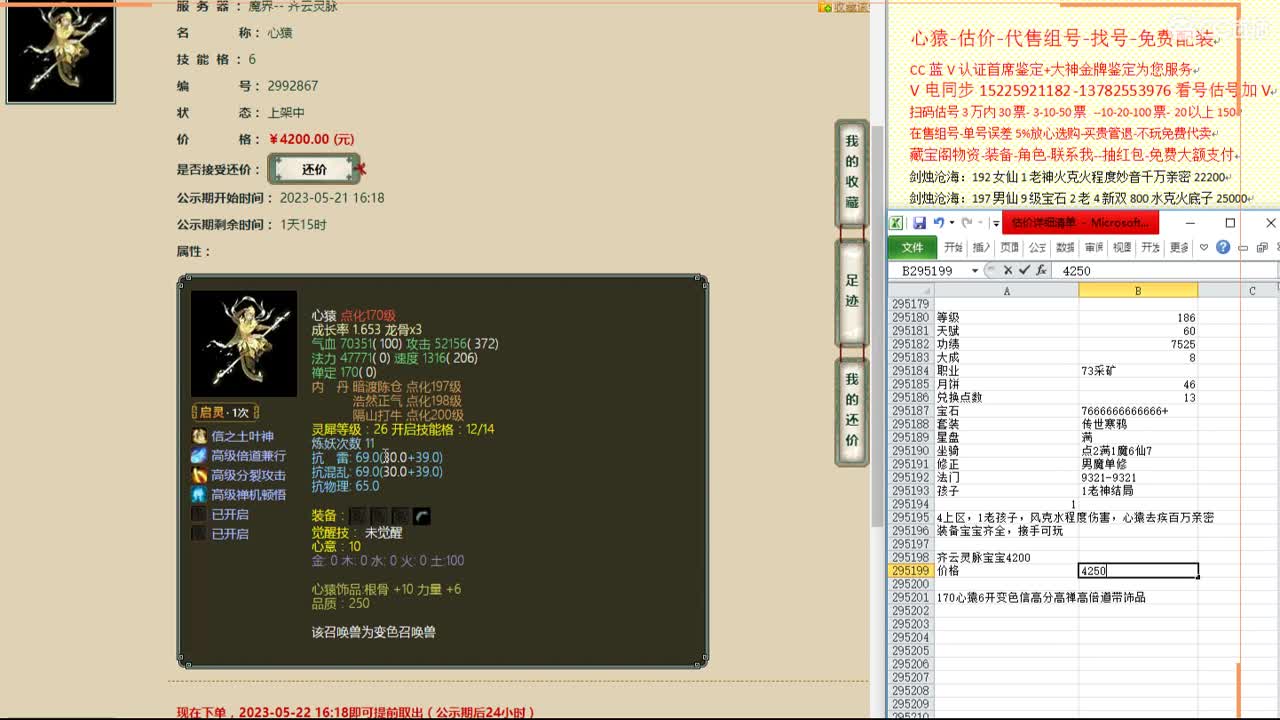Cancel formula entry with the X icon
The height and width of the screenshot is (720, 1280).
tap(1008, 269)
